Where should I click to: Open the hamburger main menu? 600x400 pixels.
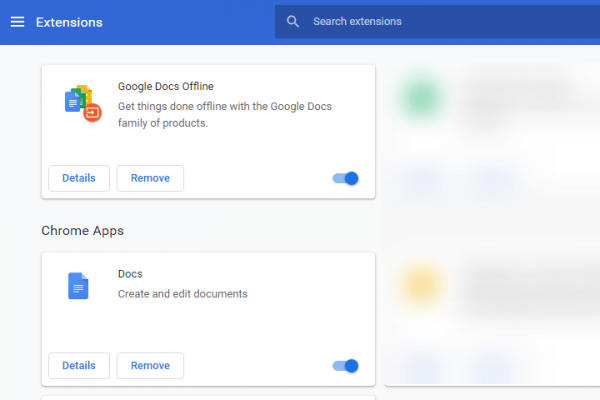(x=17, y=22)
